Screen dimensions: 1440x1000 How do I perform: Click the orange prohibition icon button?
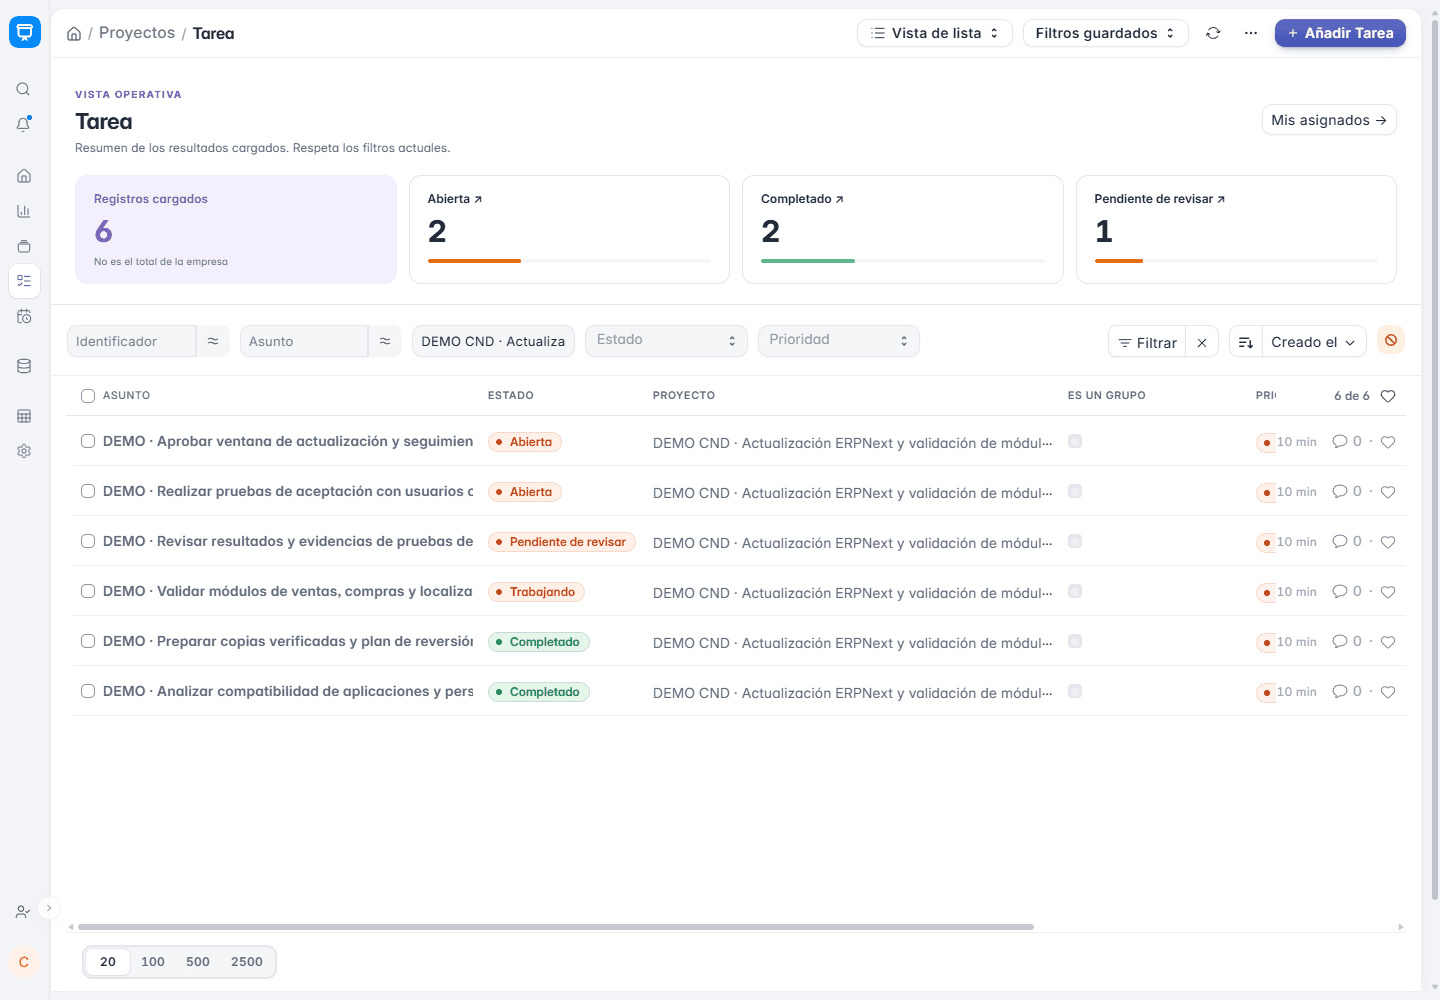(1391, 340)
